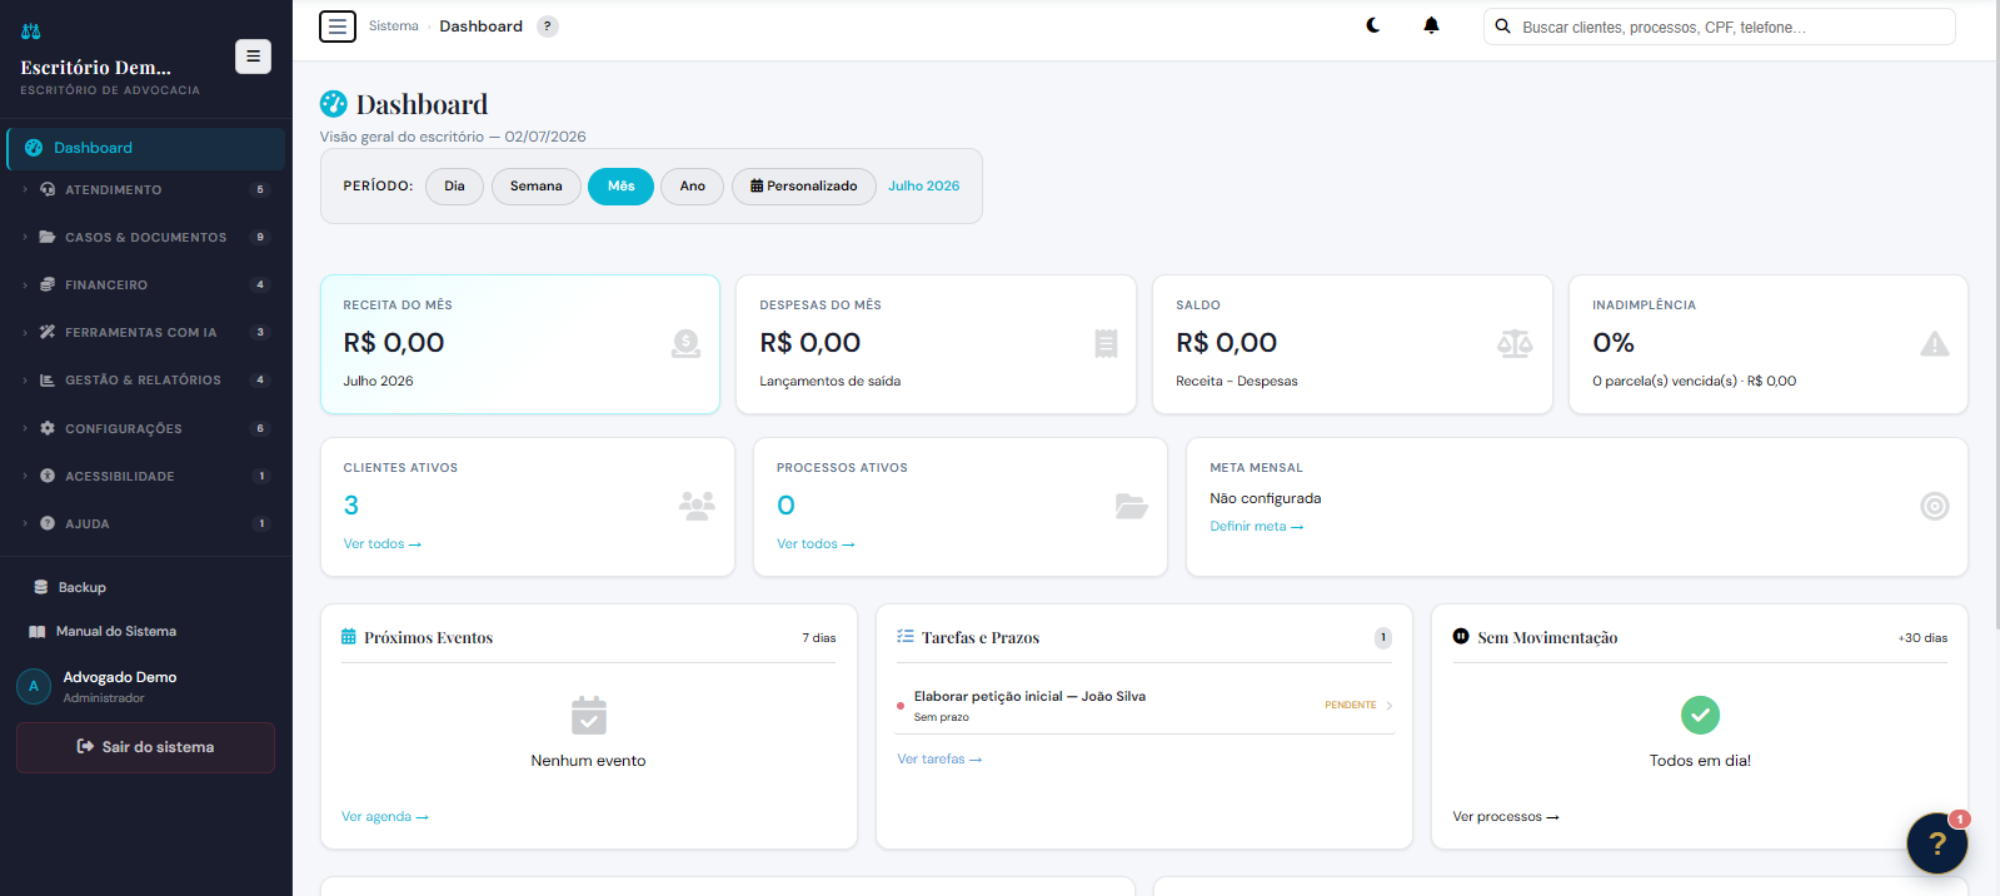
Task: Click the empty calendar Nenhum evento icon
Action: tap(589, 715)
